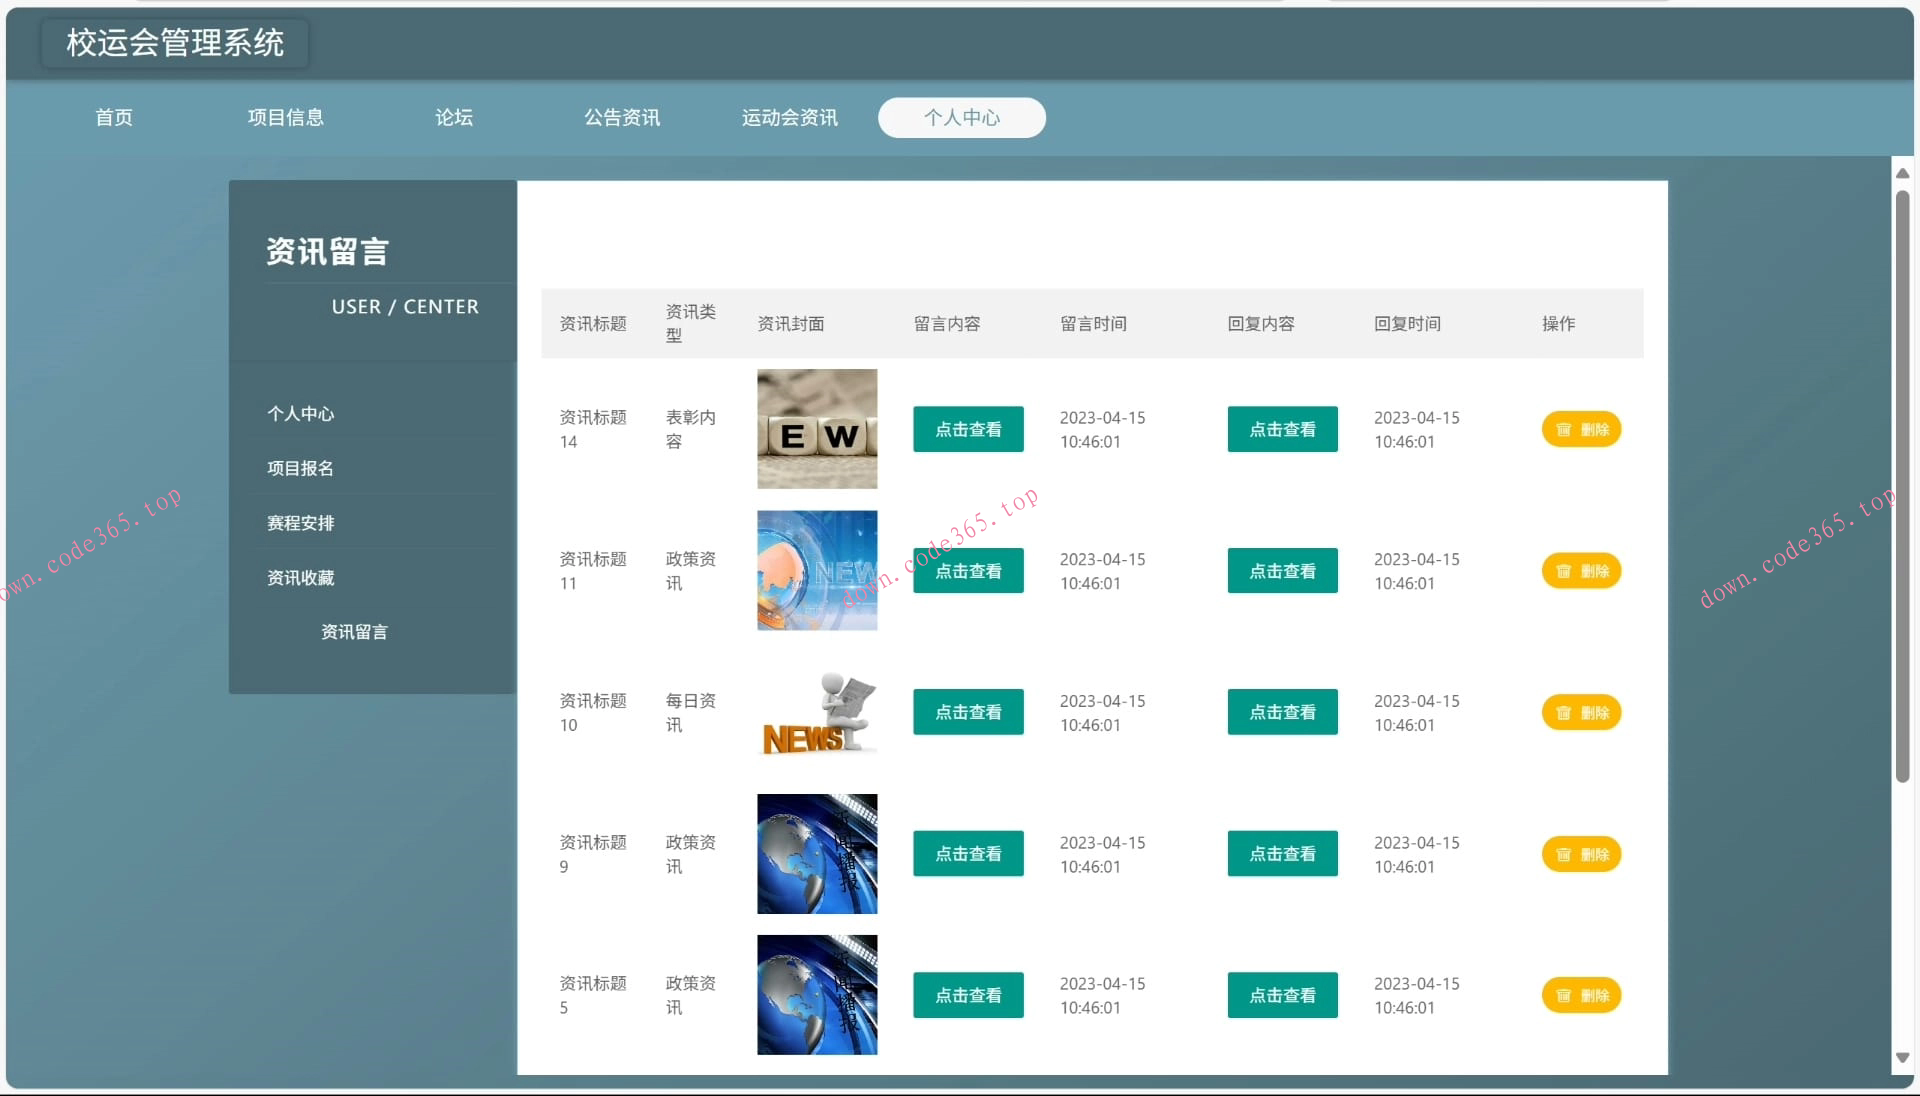Click the scrollbar up arrow
Viewport: 1920px width, 1096px height.
point(1902,173)
